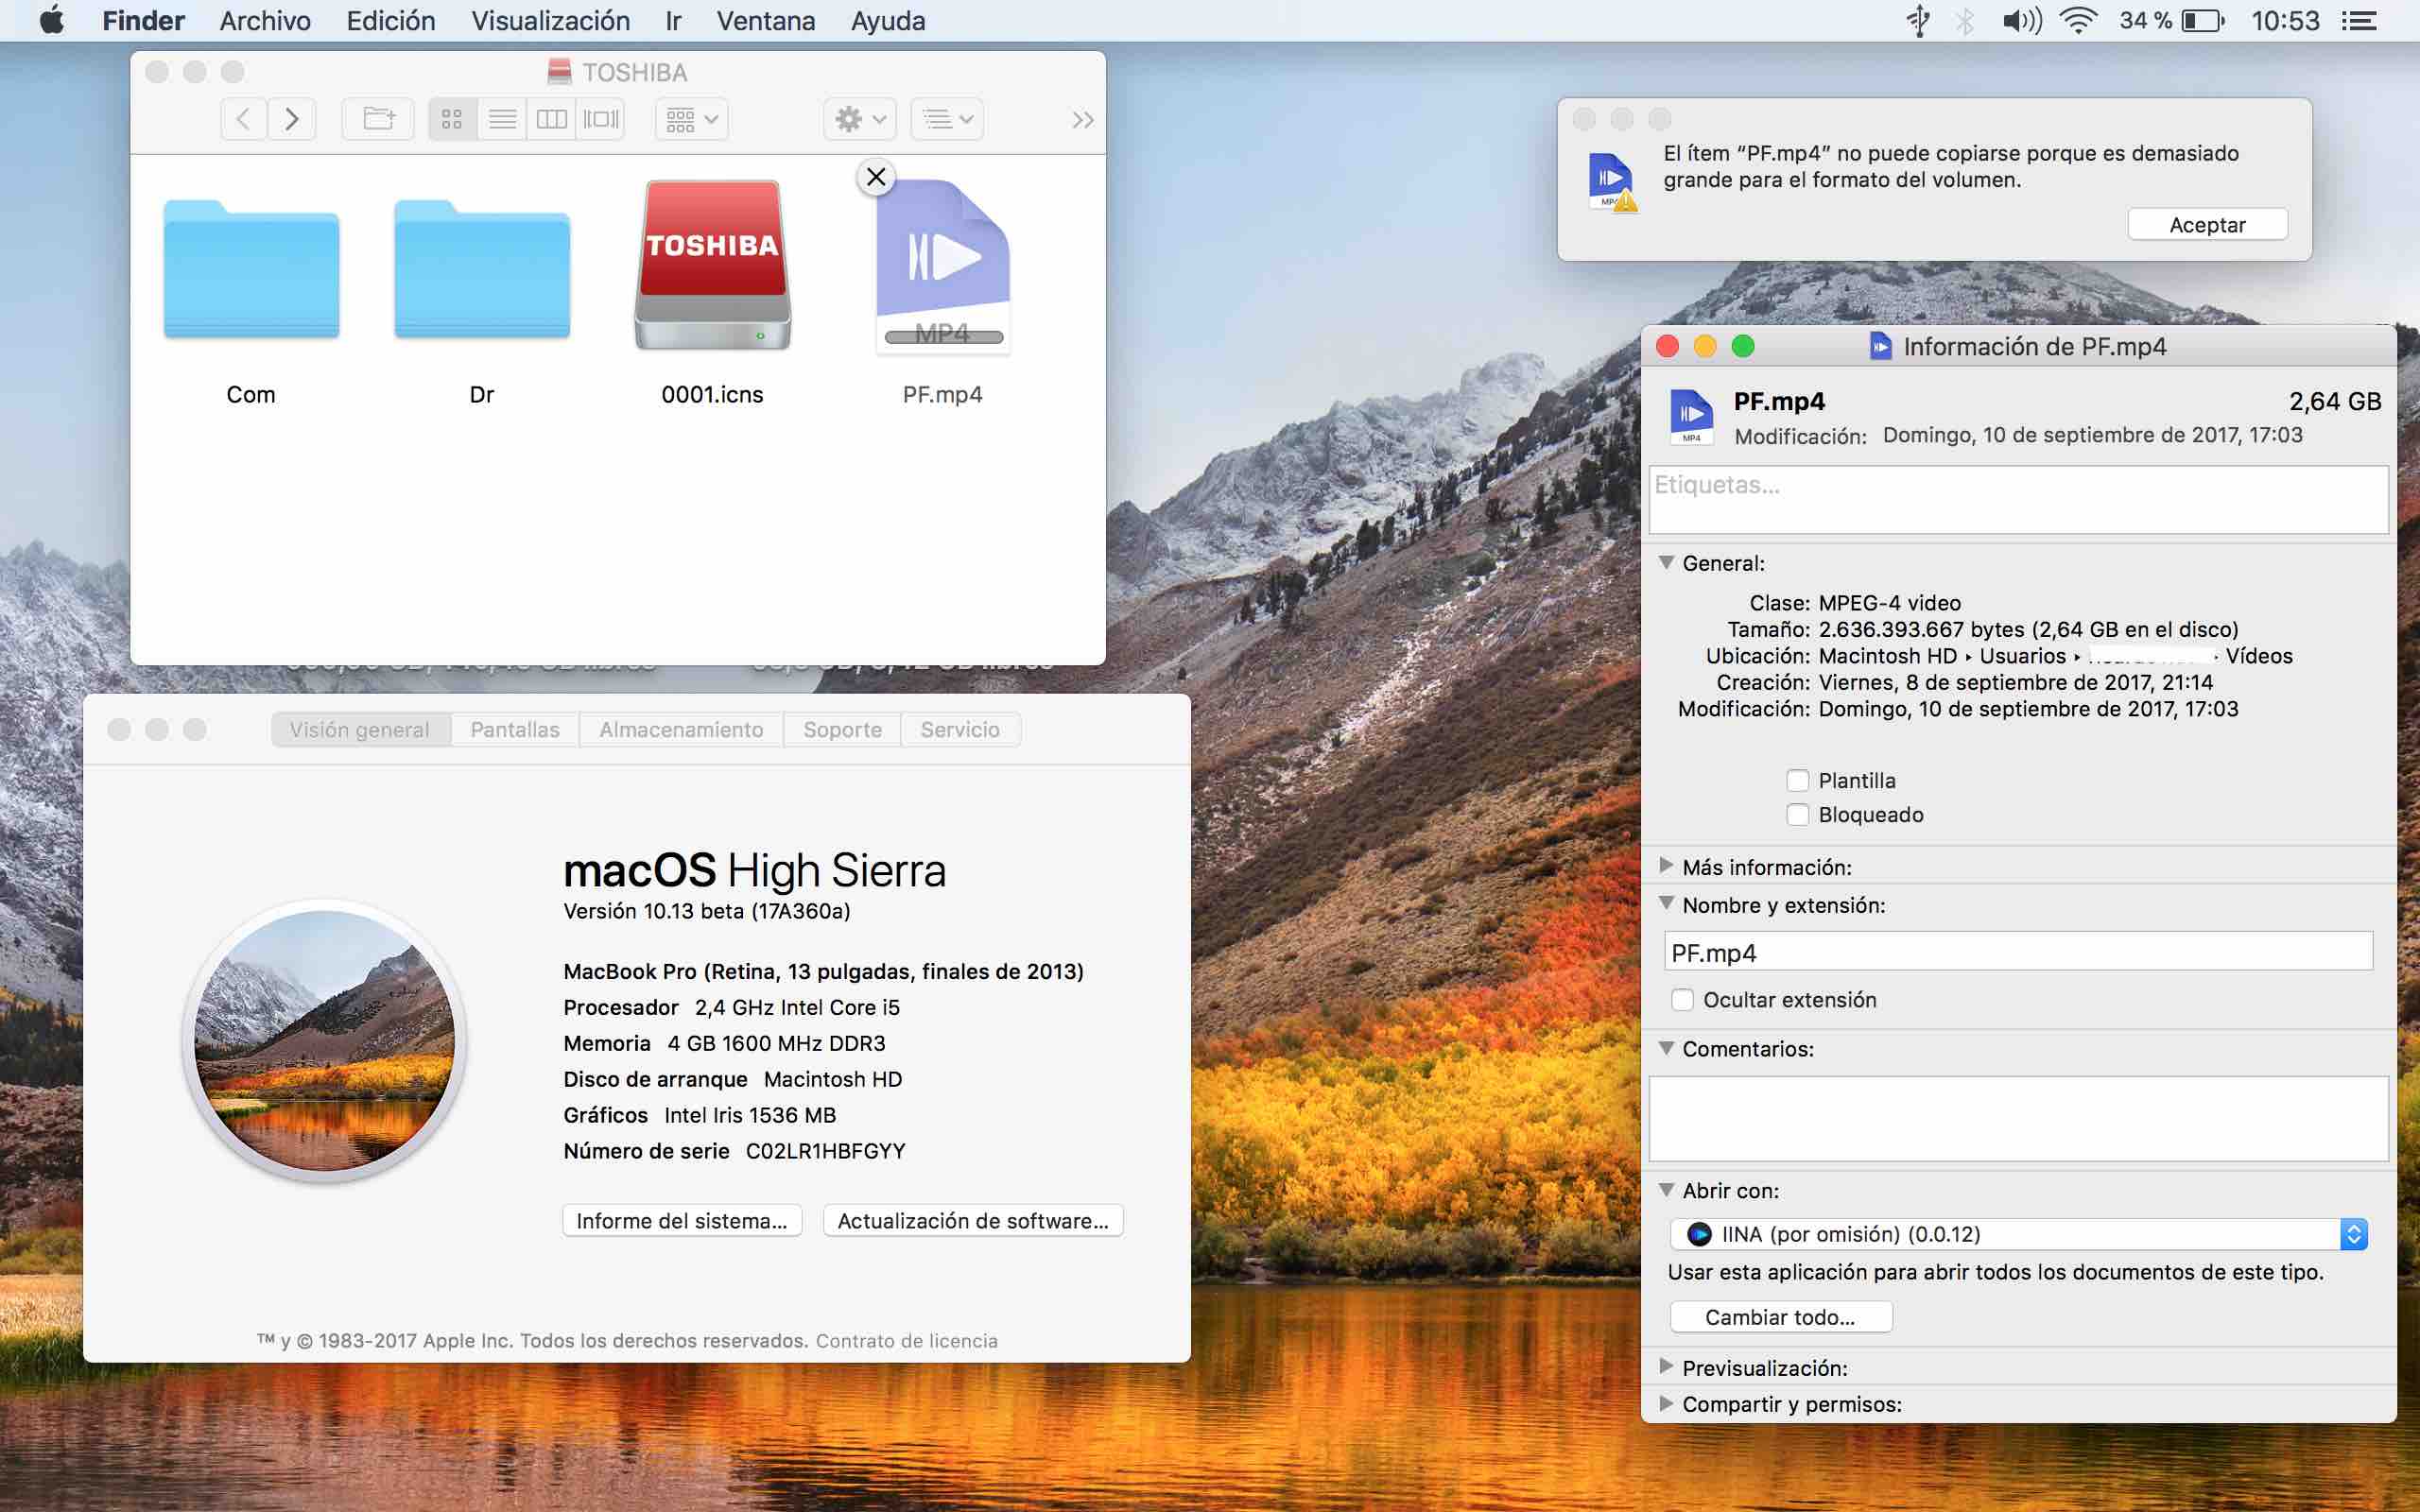The width and height of the screenshot is (2420, 1512).
Task: Expand Más información section
Action: click(1666, 865)
